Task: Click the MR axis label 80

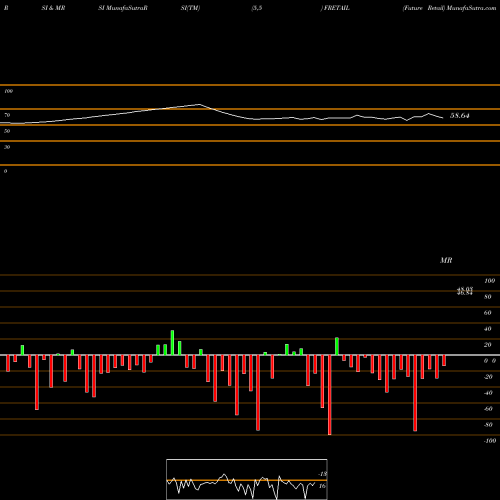Action: point(488,297)
